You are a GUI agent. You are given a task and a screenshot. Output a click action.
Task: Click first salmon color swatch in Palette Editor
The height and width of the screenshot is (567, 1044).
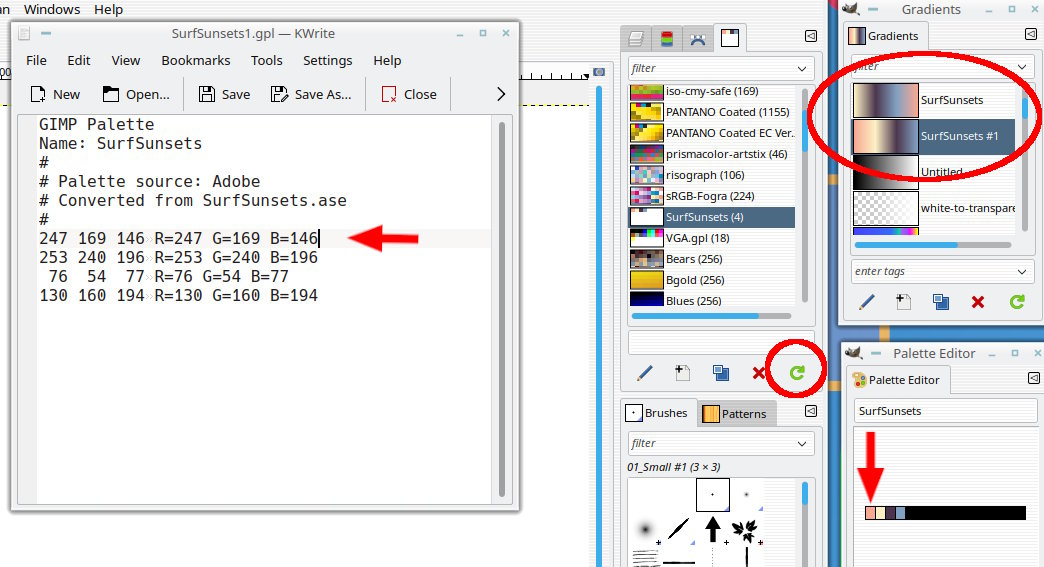point(870,513)
